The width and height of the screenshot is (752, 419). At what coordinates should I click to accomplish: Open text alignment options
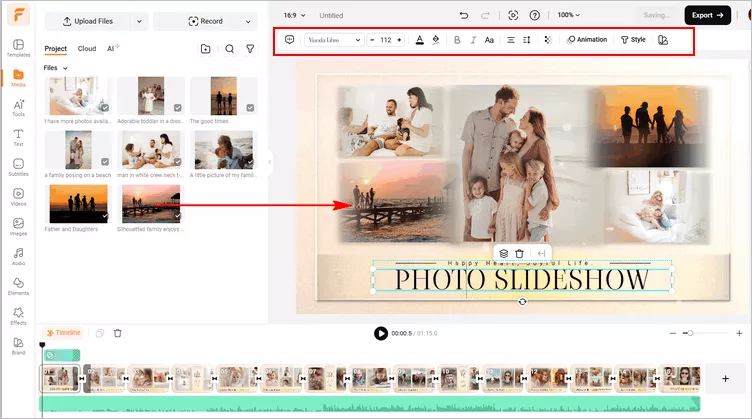[x=511, y=40]
